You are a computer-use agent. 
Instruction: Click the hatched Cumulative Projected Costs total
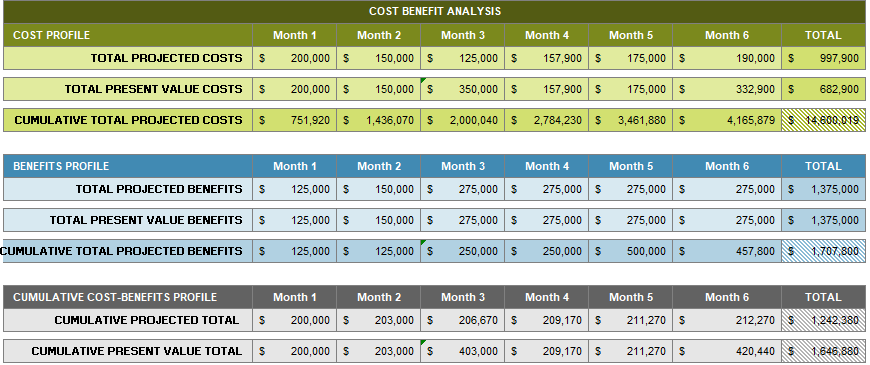824,120
